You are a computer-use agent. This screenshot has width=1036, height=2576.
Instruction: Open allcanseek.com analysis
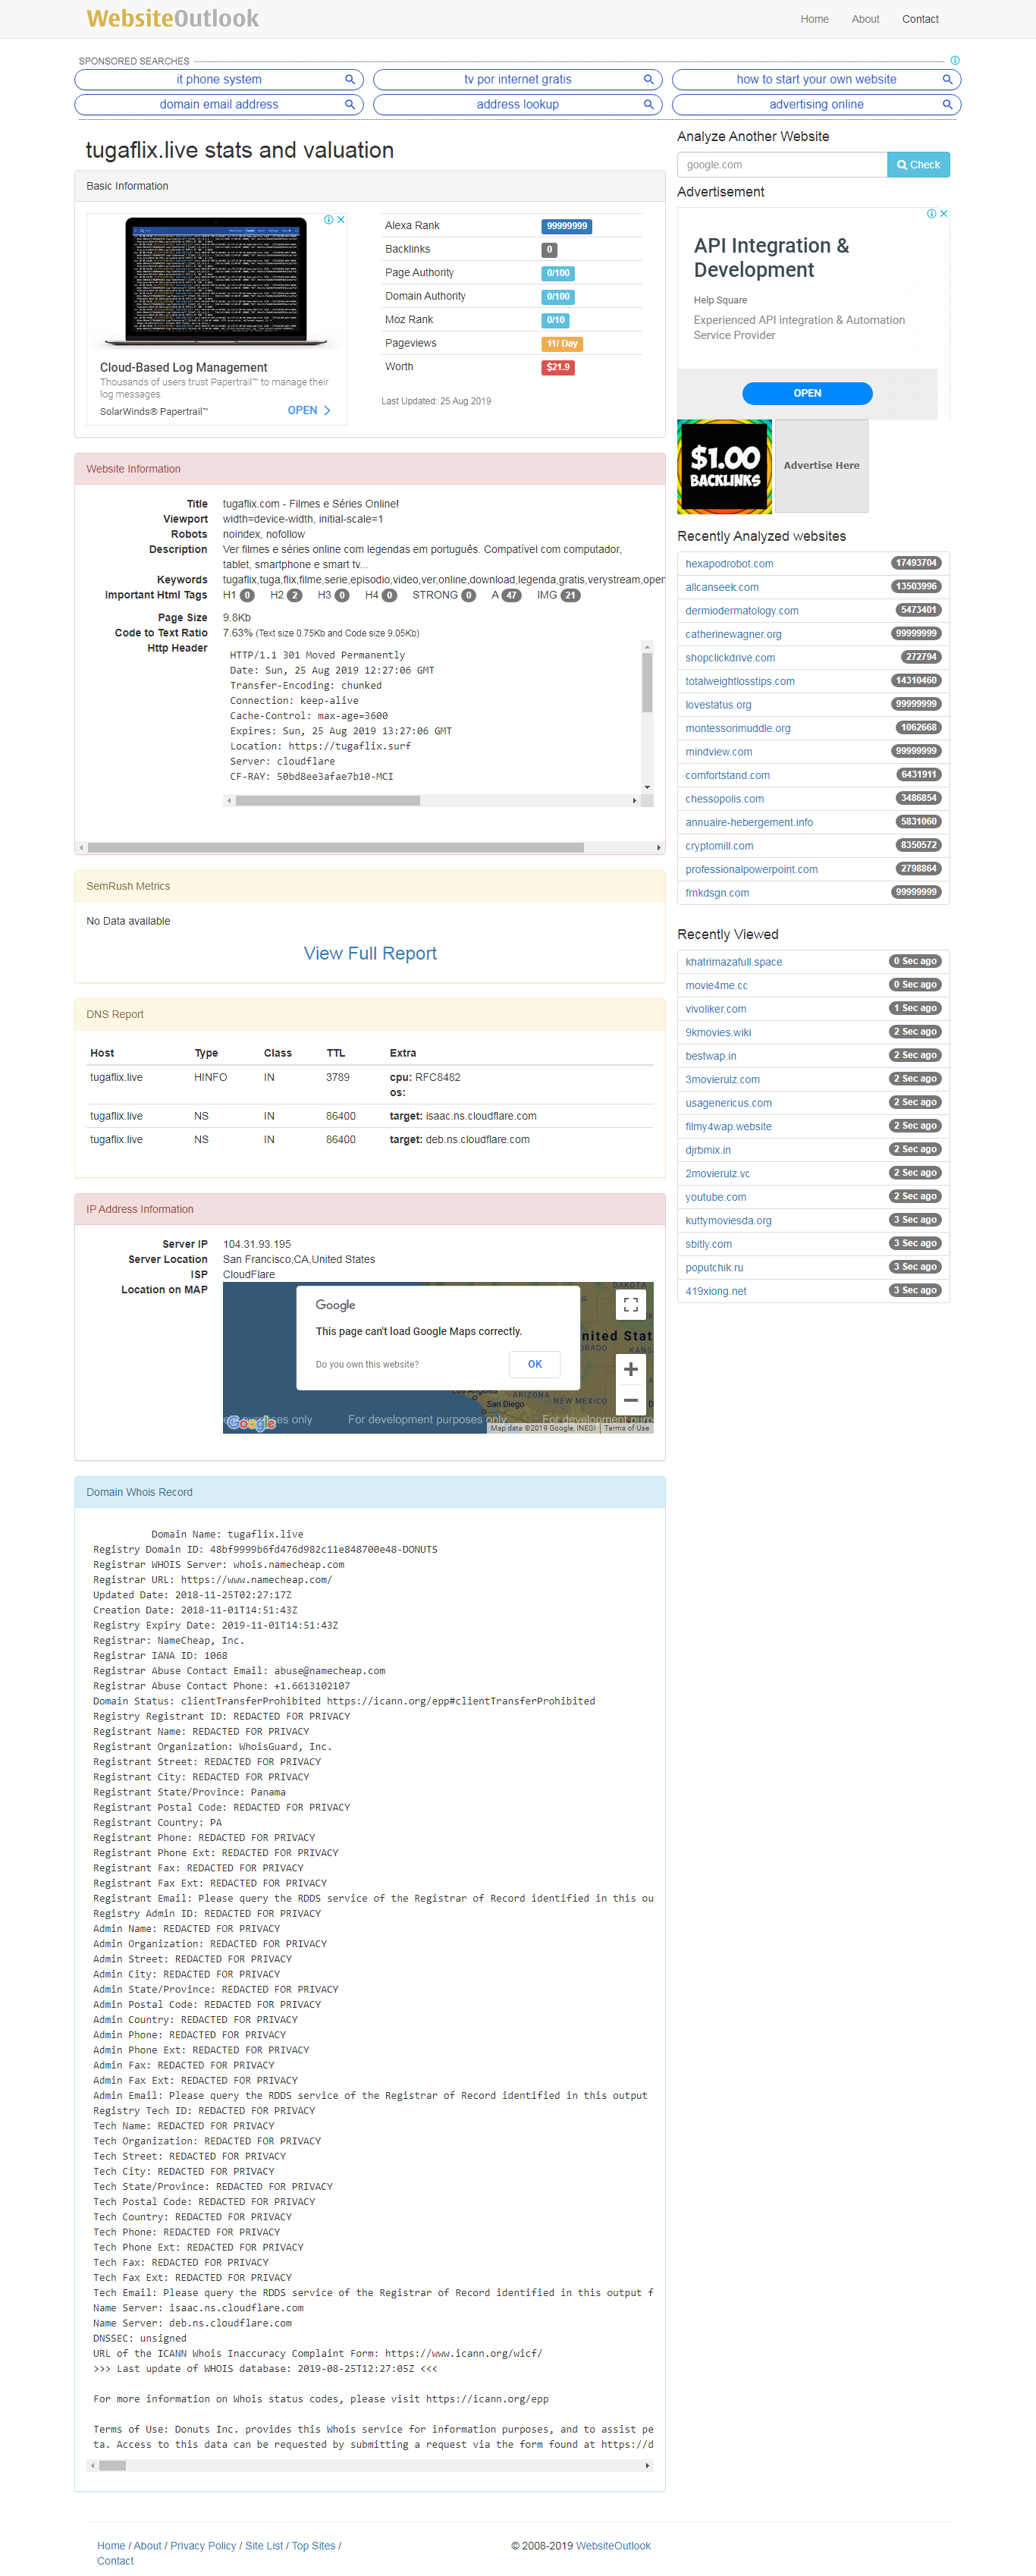tap(722, 588)
